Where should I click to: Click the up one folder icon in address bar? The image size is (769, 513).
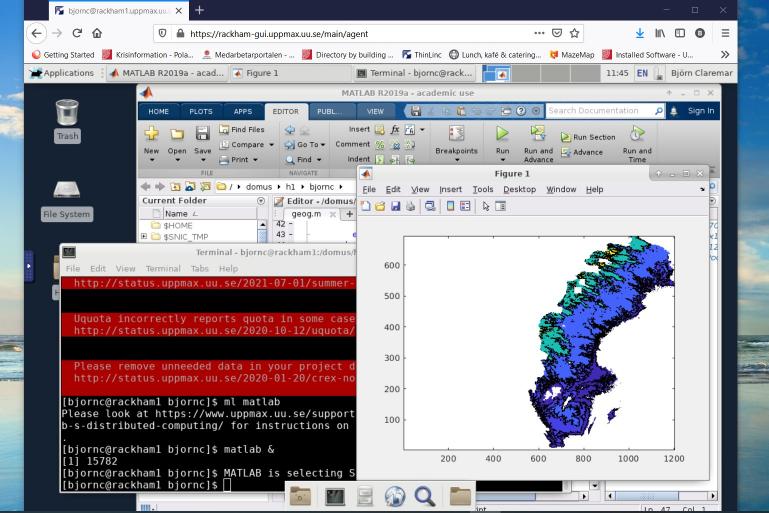coord(176,187)
